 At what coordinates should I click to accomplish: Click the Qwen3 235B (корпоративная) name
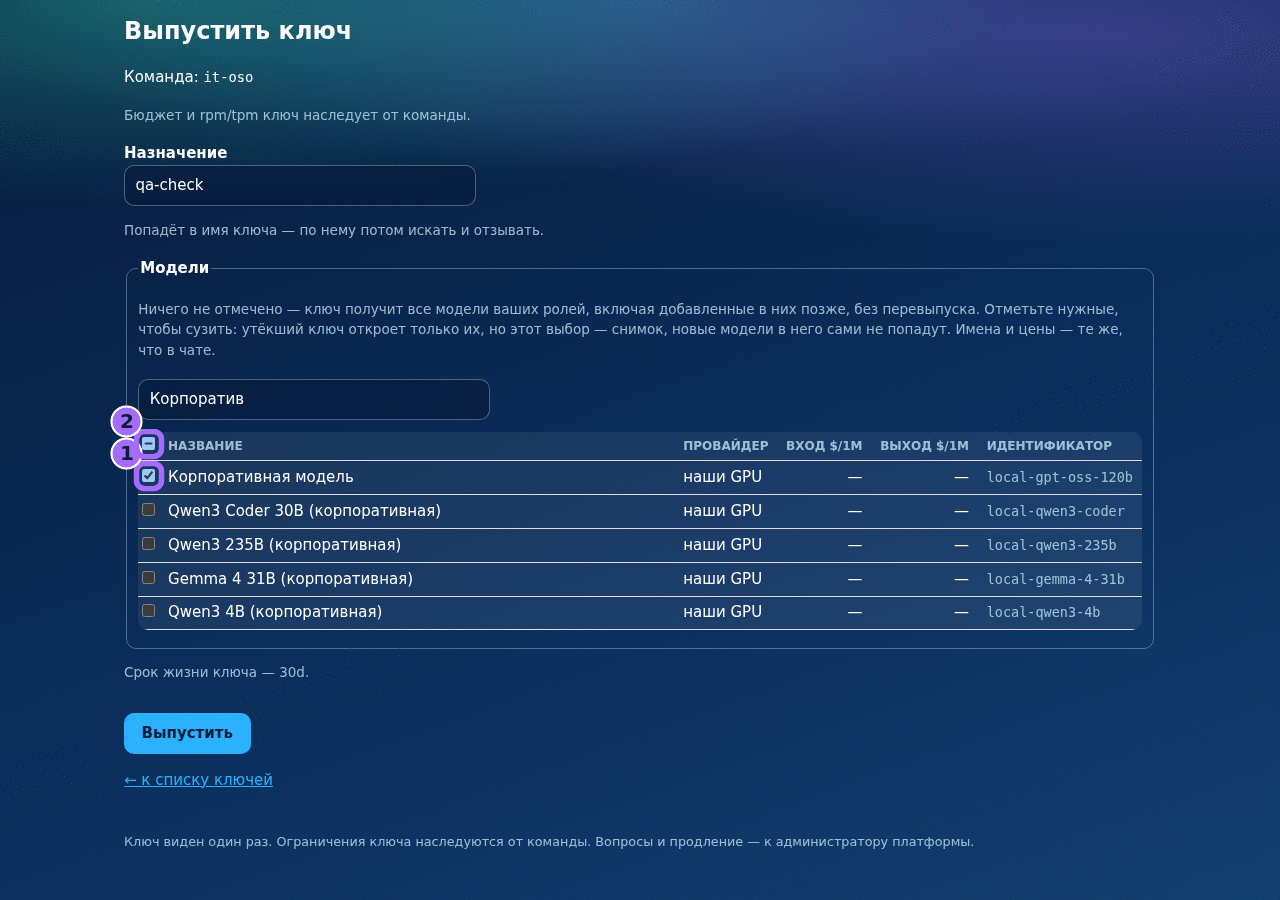(284, 545)
